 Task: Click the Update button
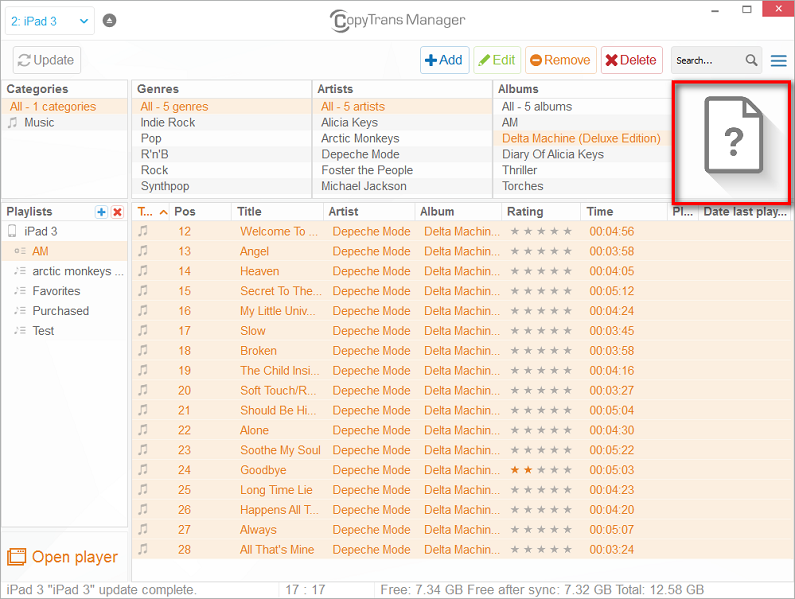tap(46, 60)
